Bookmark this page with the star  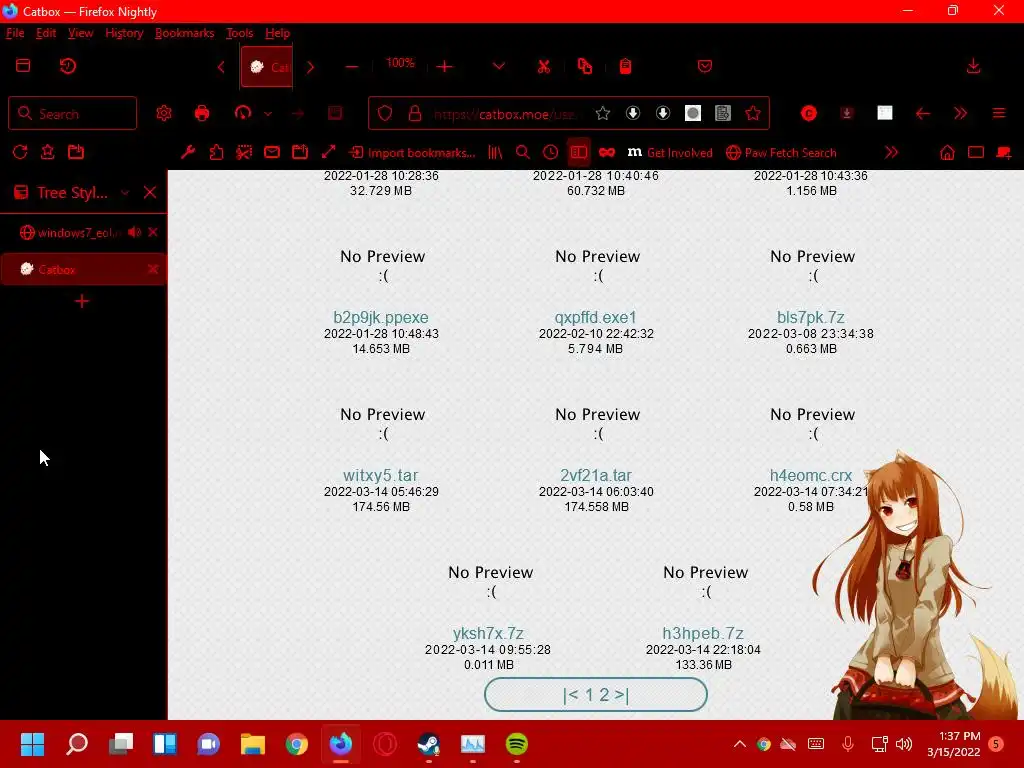603,114
